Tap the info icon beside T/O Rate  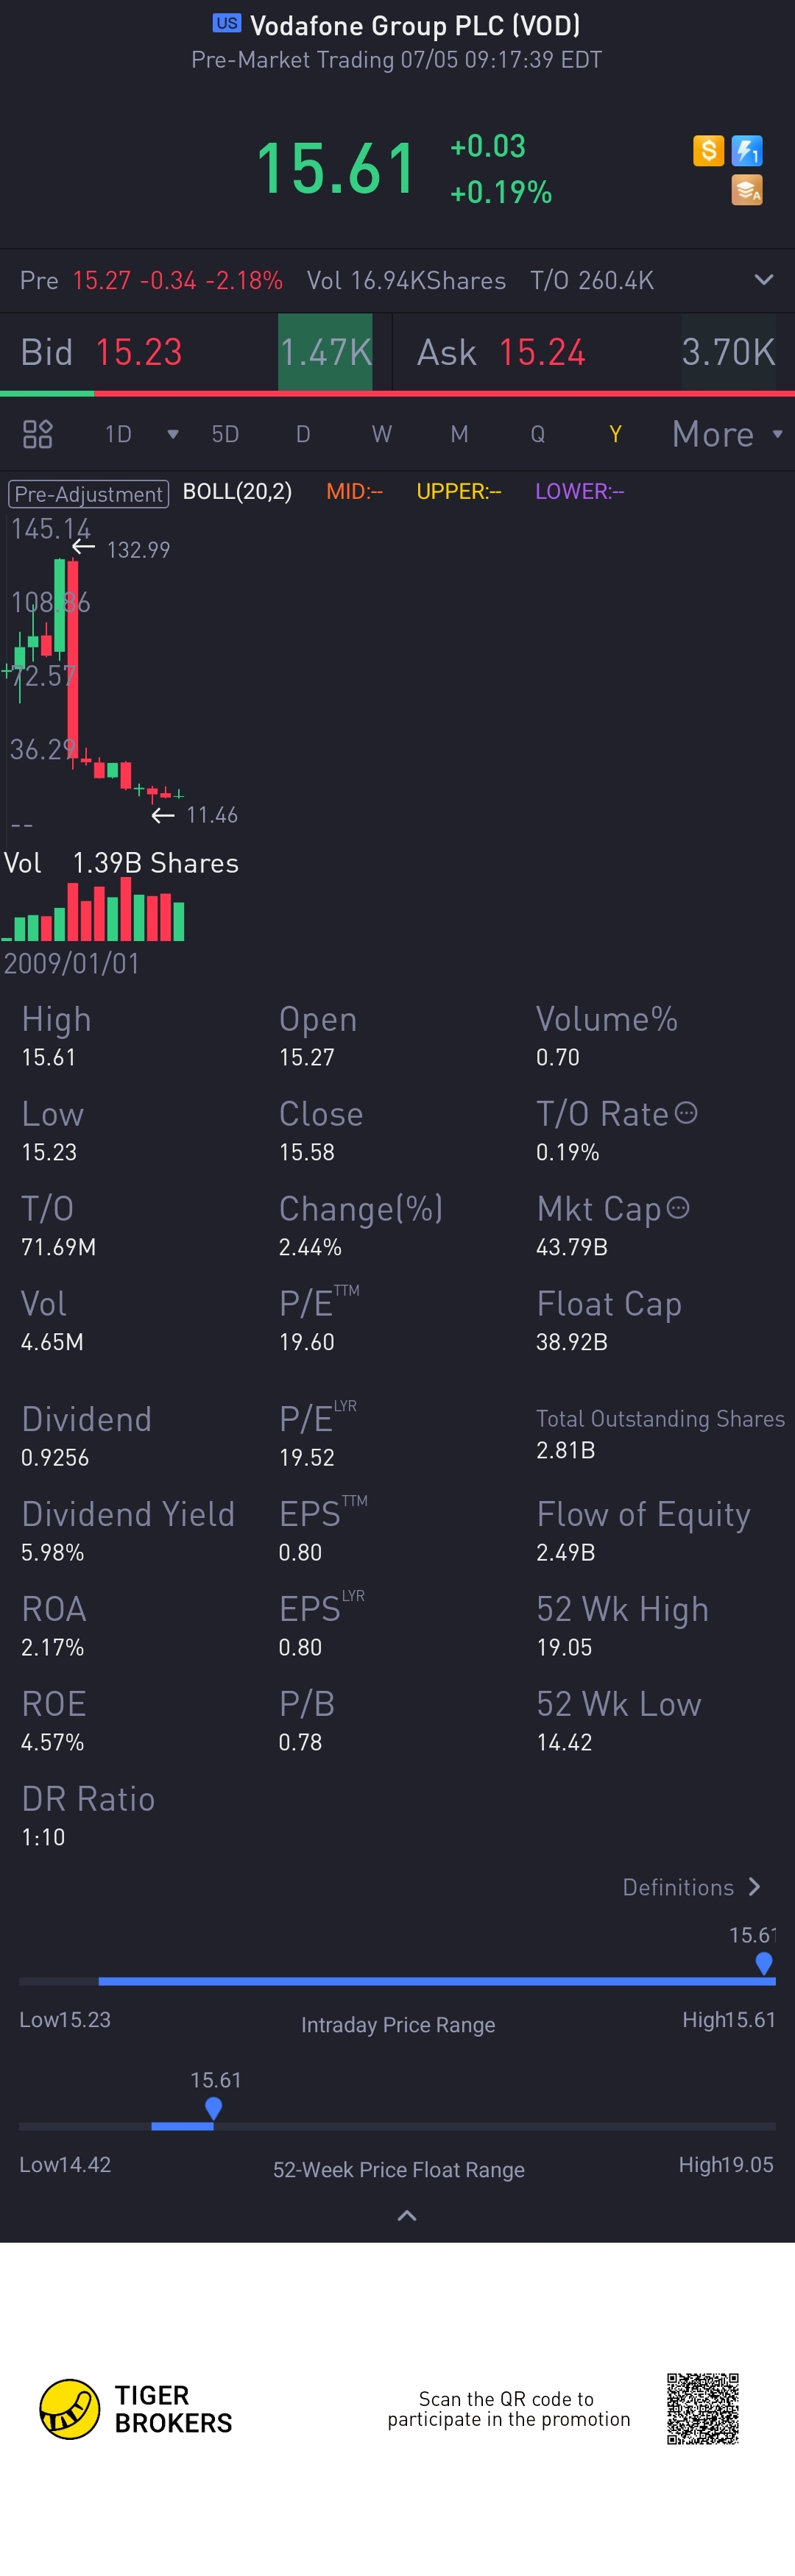point(686,1113)
